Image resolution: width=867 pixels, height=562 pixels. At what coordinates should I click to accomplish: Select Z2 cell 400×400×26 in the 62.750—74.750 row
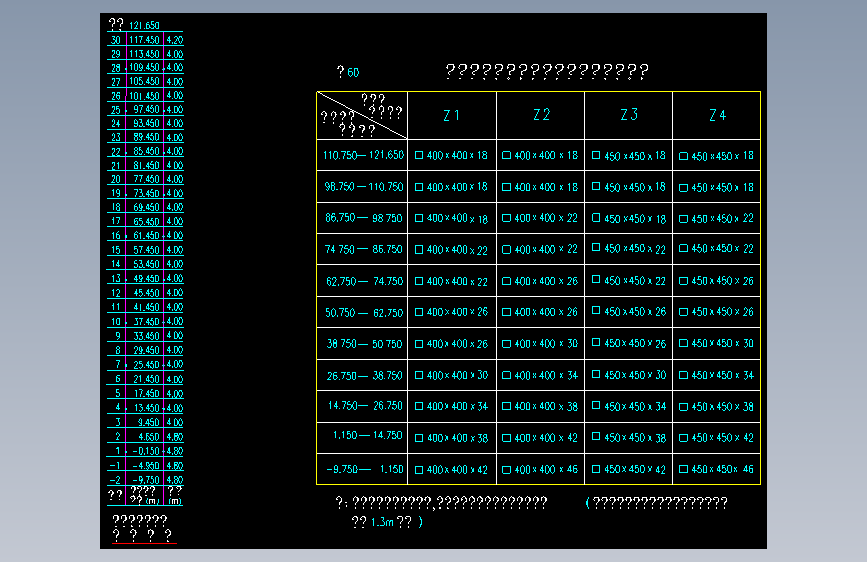(540, 281)
